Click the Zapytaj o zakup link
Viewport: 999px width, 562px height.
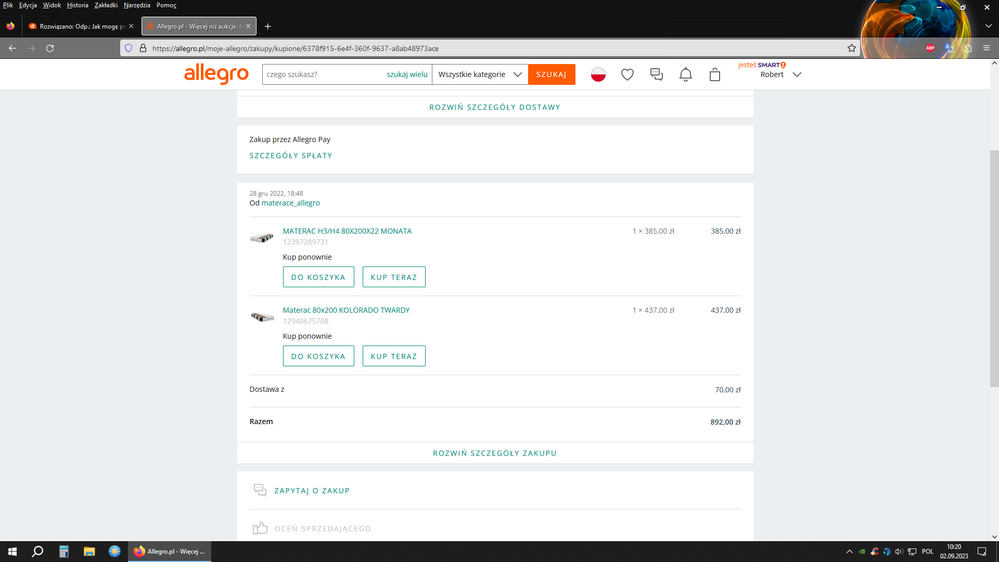click(312, 491)
